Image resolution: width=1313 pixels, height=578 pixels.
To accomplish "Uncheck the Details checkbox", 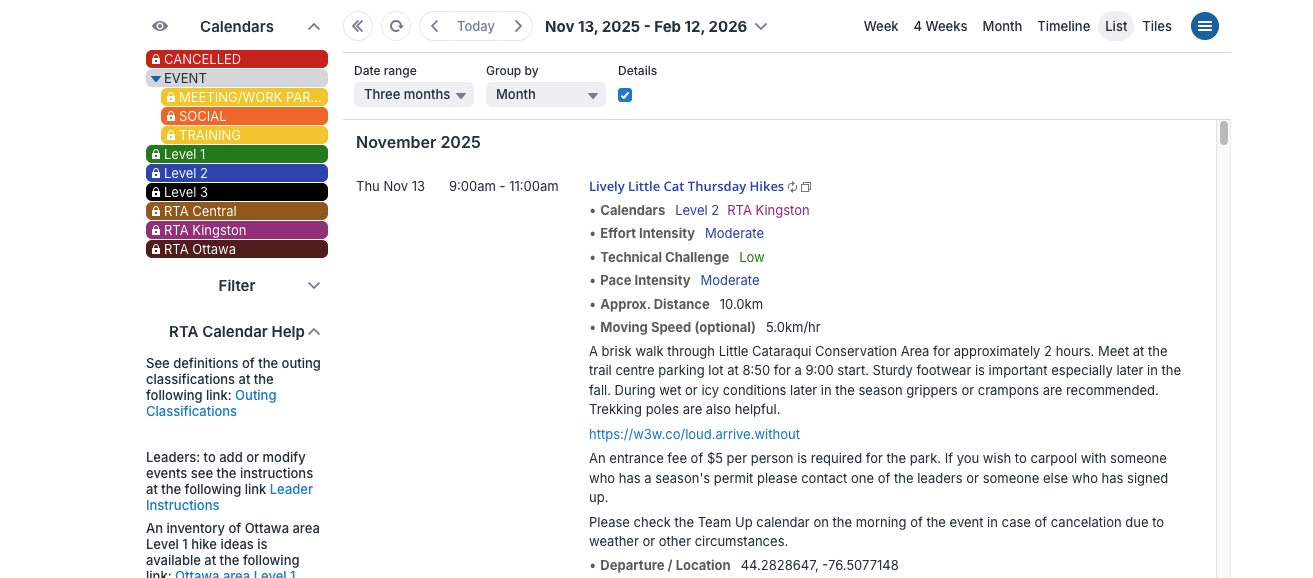I will click(625, 95).
